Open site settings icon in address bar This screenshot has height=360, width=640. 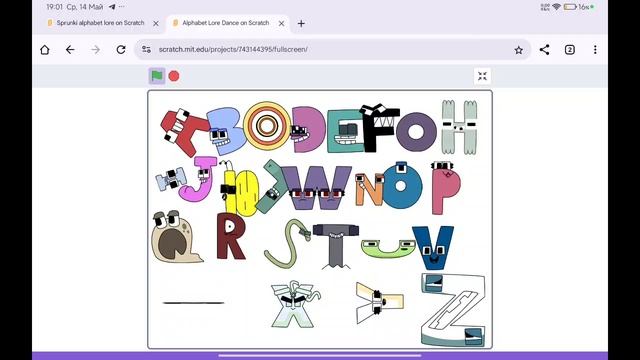click(147, 49)
